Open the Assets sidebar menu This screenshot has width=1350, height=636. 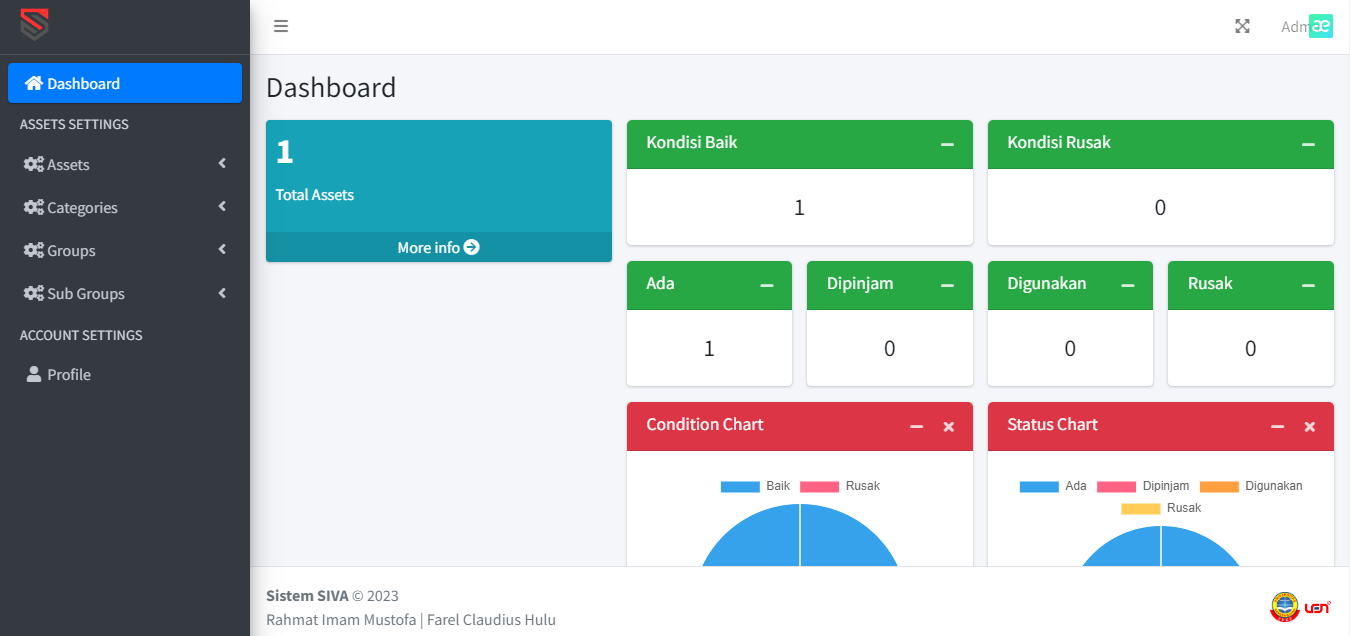point(67,164)
